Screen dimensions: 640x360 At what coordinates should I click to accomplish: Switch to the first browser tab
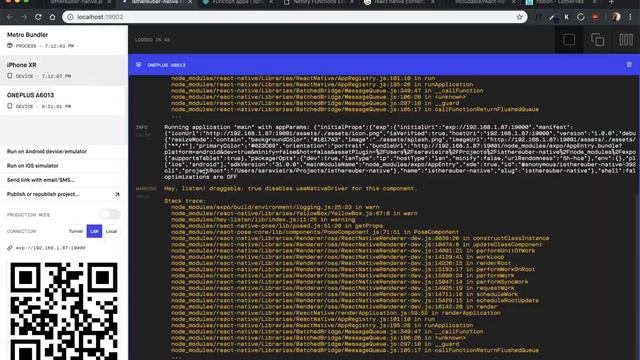point(77,2)
